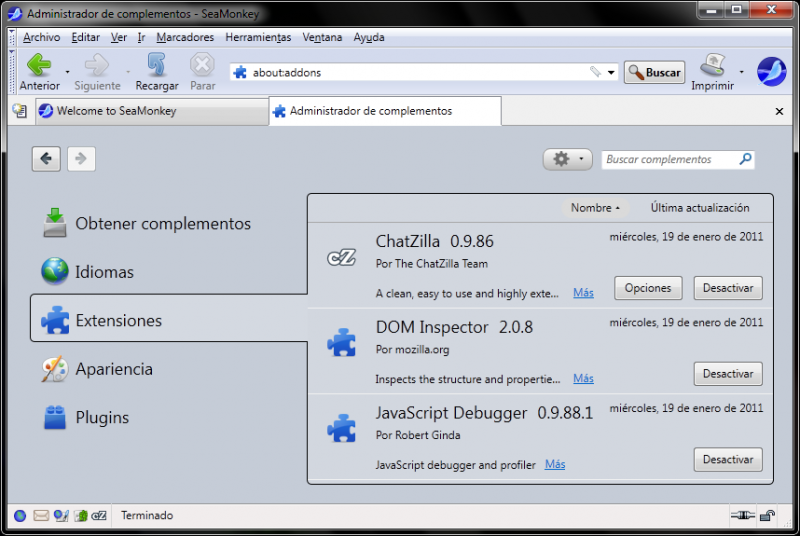Open the Ayuda menu
The image size is (800, 536).
coord(369,37)
